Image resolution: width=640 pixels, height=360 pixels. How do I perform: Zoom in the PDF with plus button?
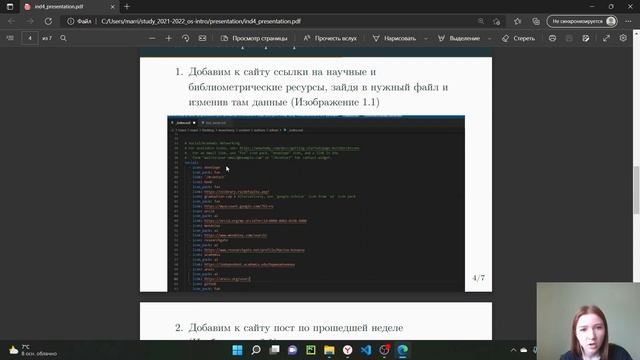[169, 38]
